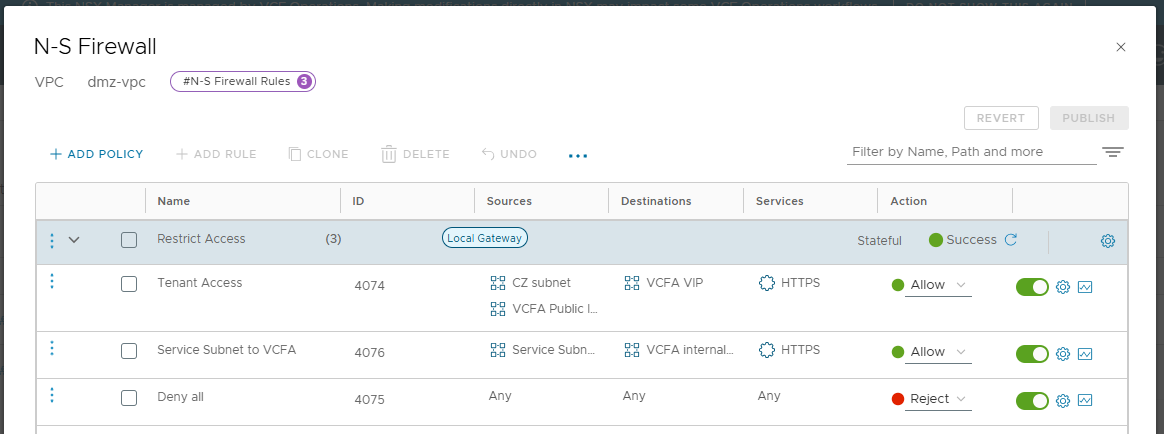The image size is (1164, 434).
Task: Click the Filter by Name search field
Action: tap(970, 152)
